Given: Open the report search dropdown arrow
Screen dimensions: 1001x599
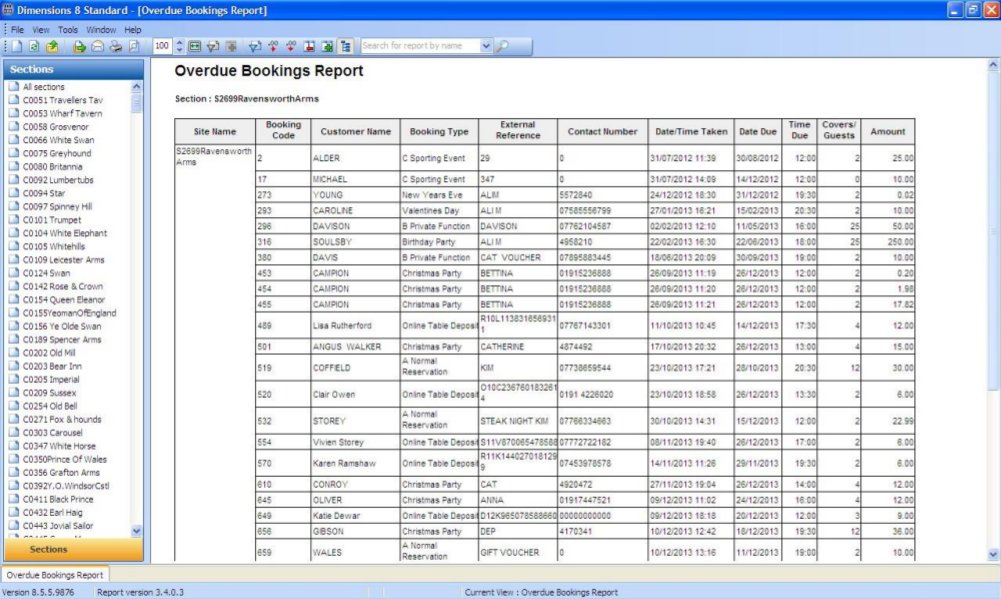Looking at the screenshot, I should click(x=486, y=46).
